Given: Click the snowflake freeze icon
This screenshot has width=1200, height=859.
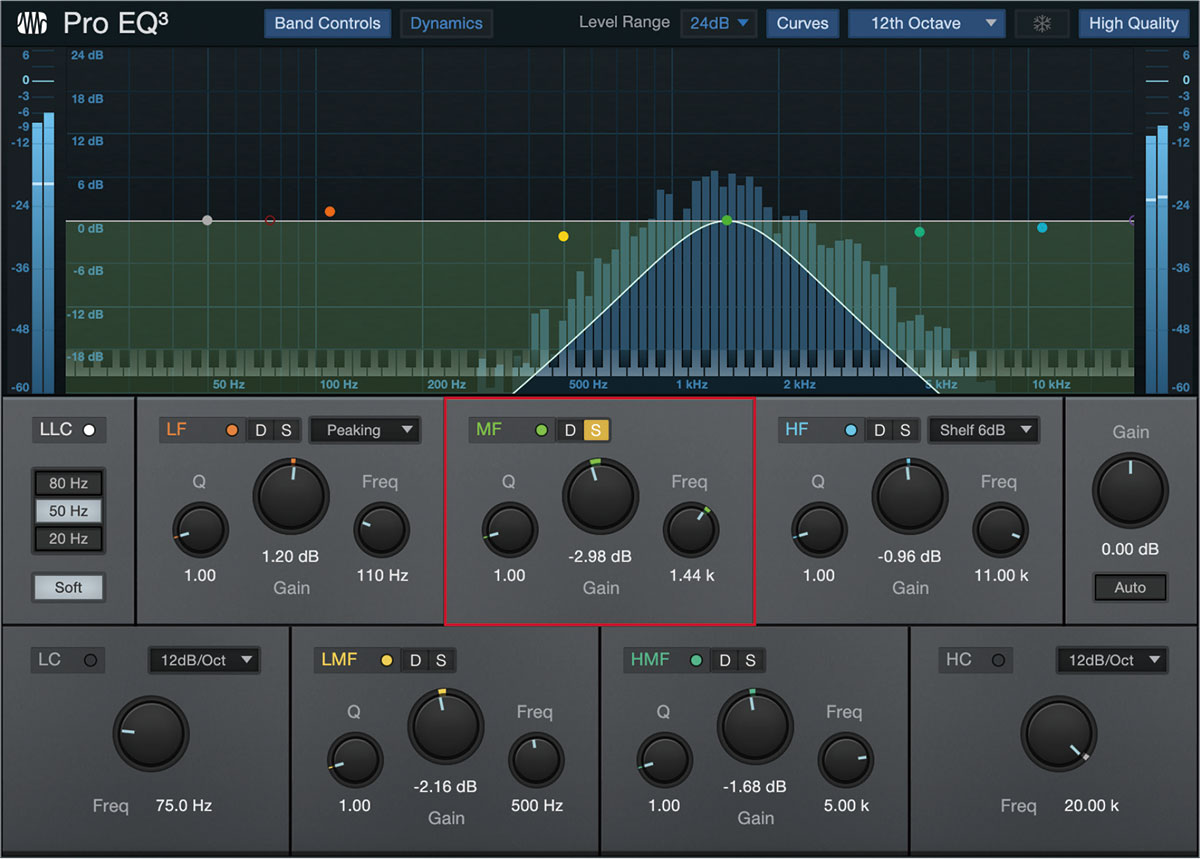Looking at the screenshot, I should pyautogui.click(x=1042, y=23).
